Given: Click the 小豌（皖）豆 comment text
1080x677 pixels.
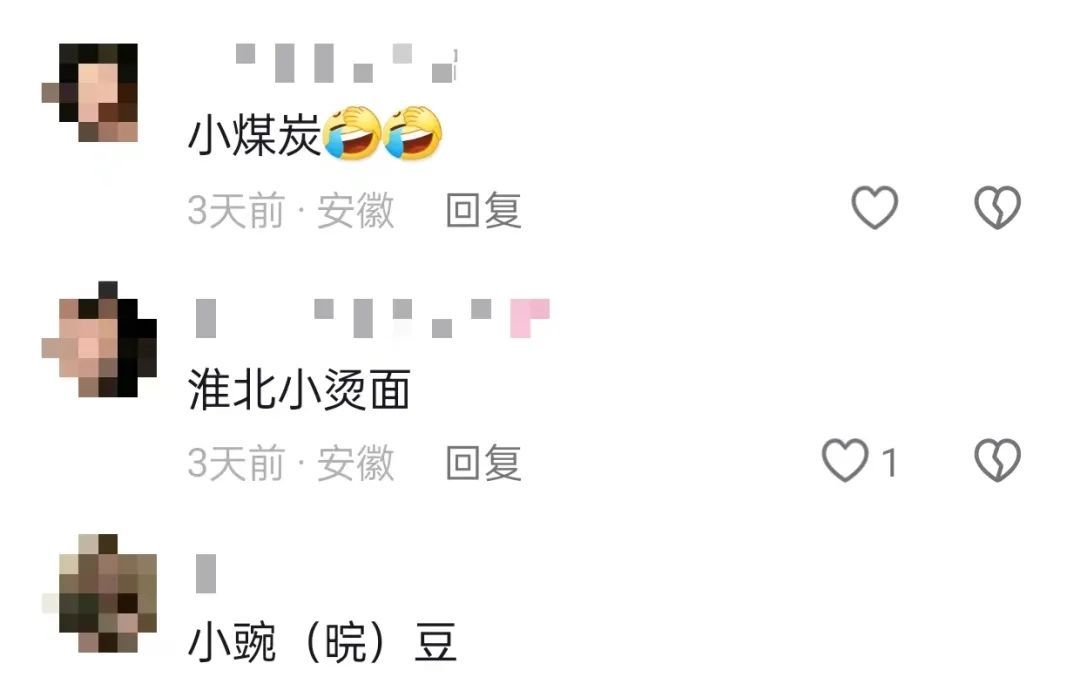Looking at the screenshot, I should tap(322, 643).
